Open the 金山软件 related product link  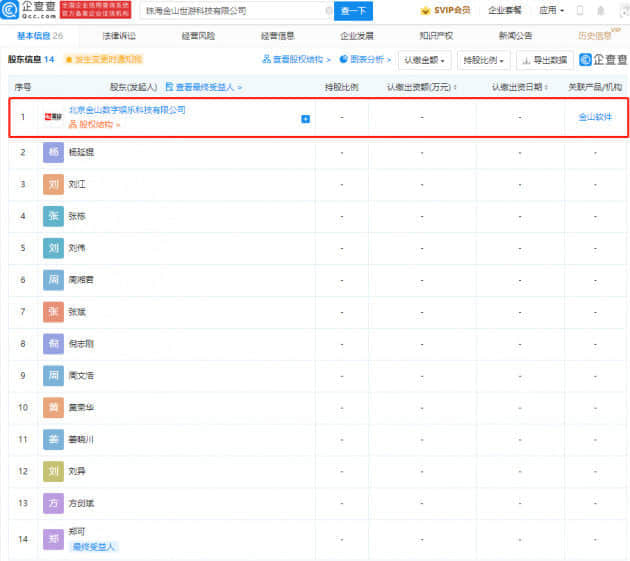pos(595,117)
